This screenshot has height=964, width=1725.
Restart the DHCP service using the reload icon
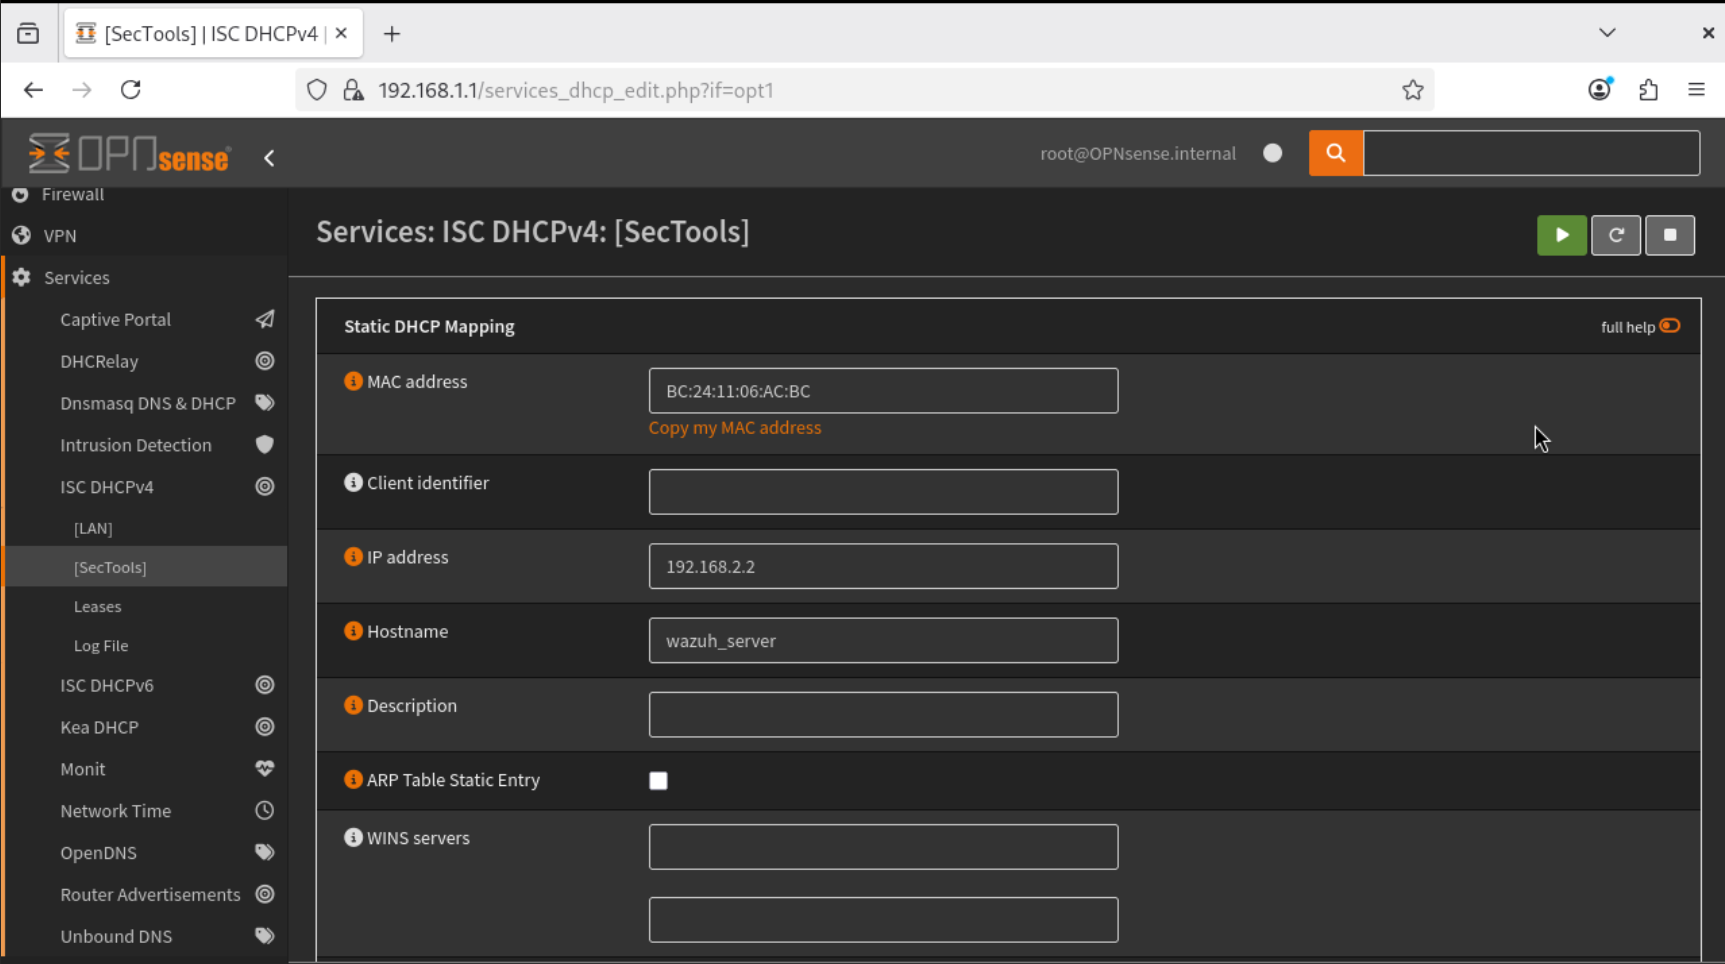click(1615, 235)
